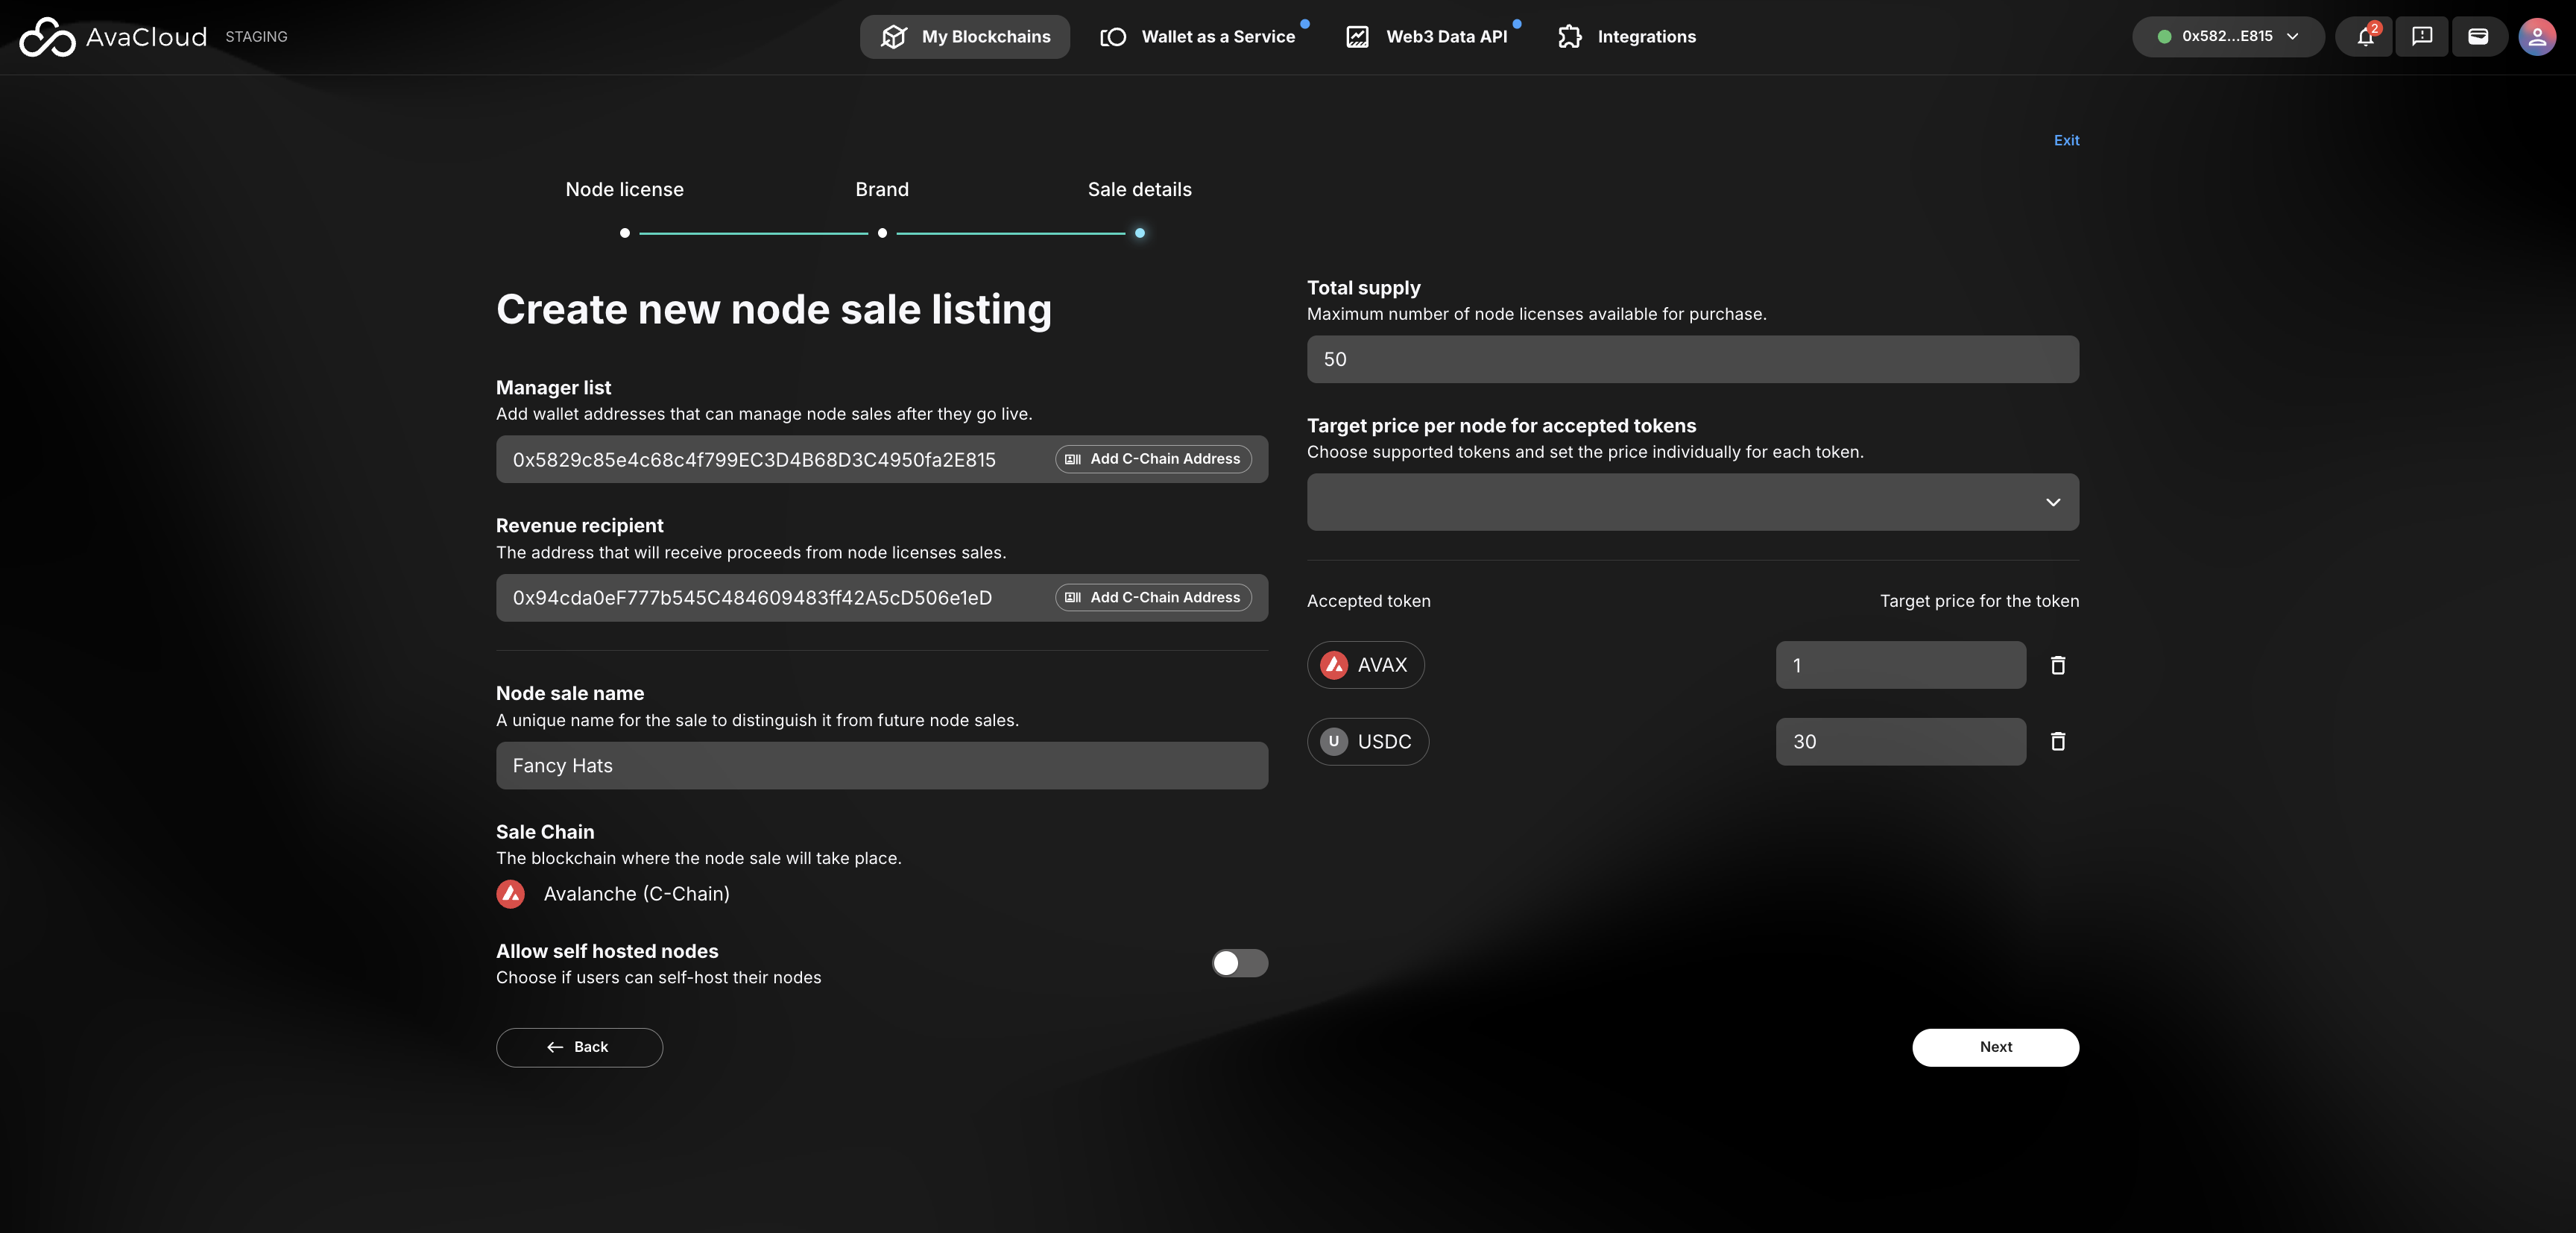Click the AVAX token chip
This screenshot has height=1233, width=2576.
click(1365, 665)
